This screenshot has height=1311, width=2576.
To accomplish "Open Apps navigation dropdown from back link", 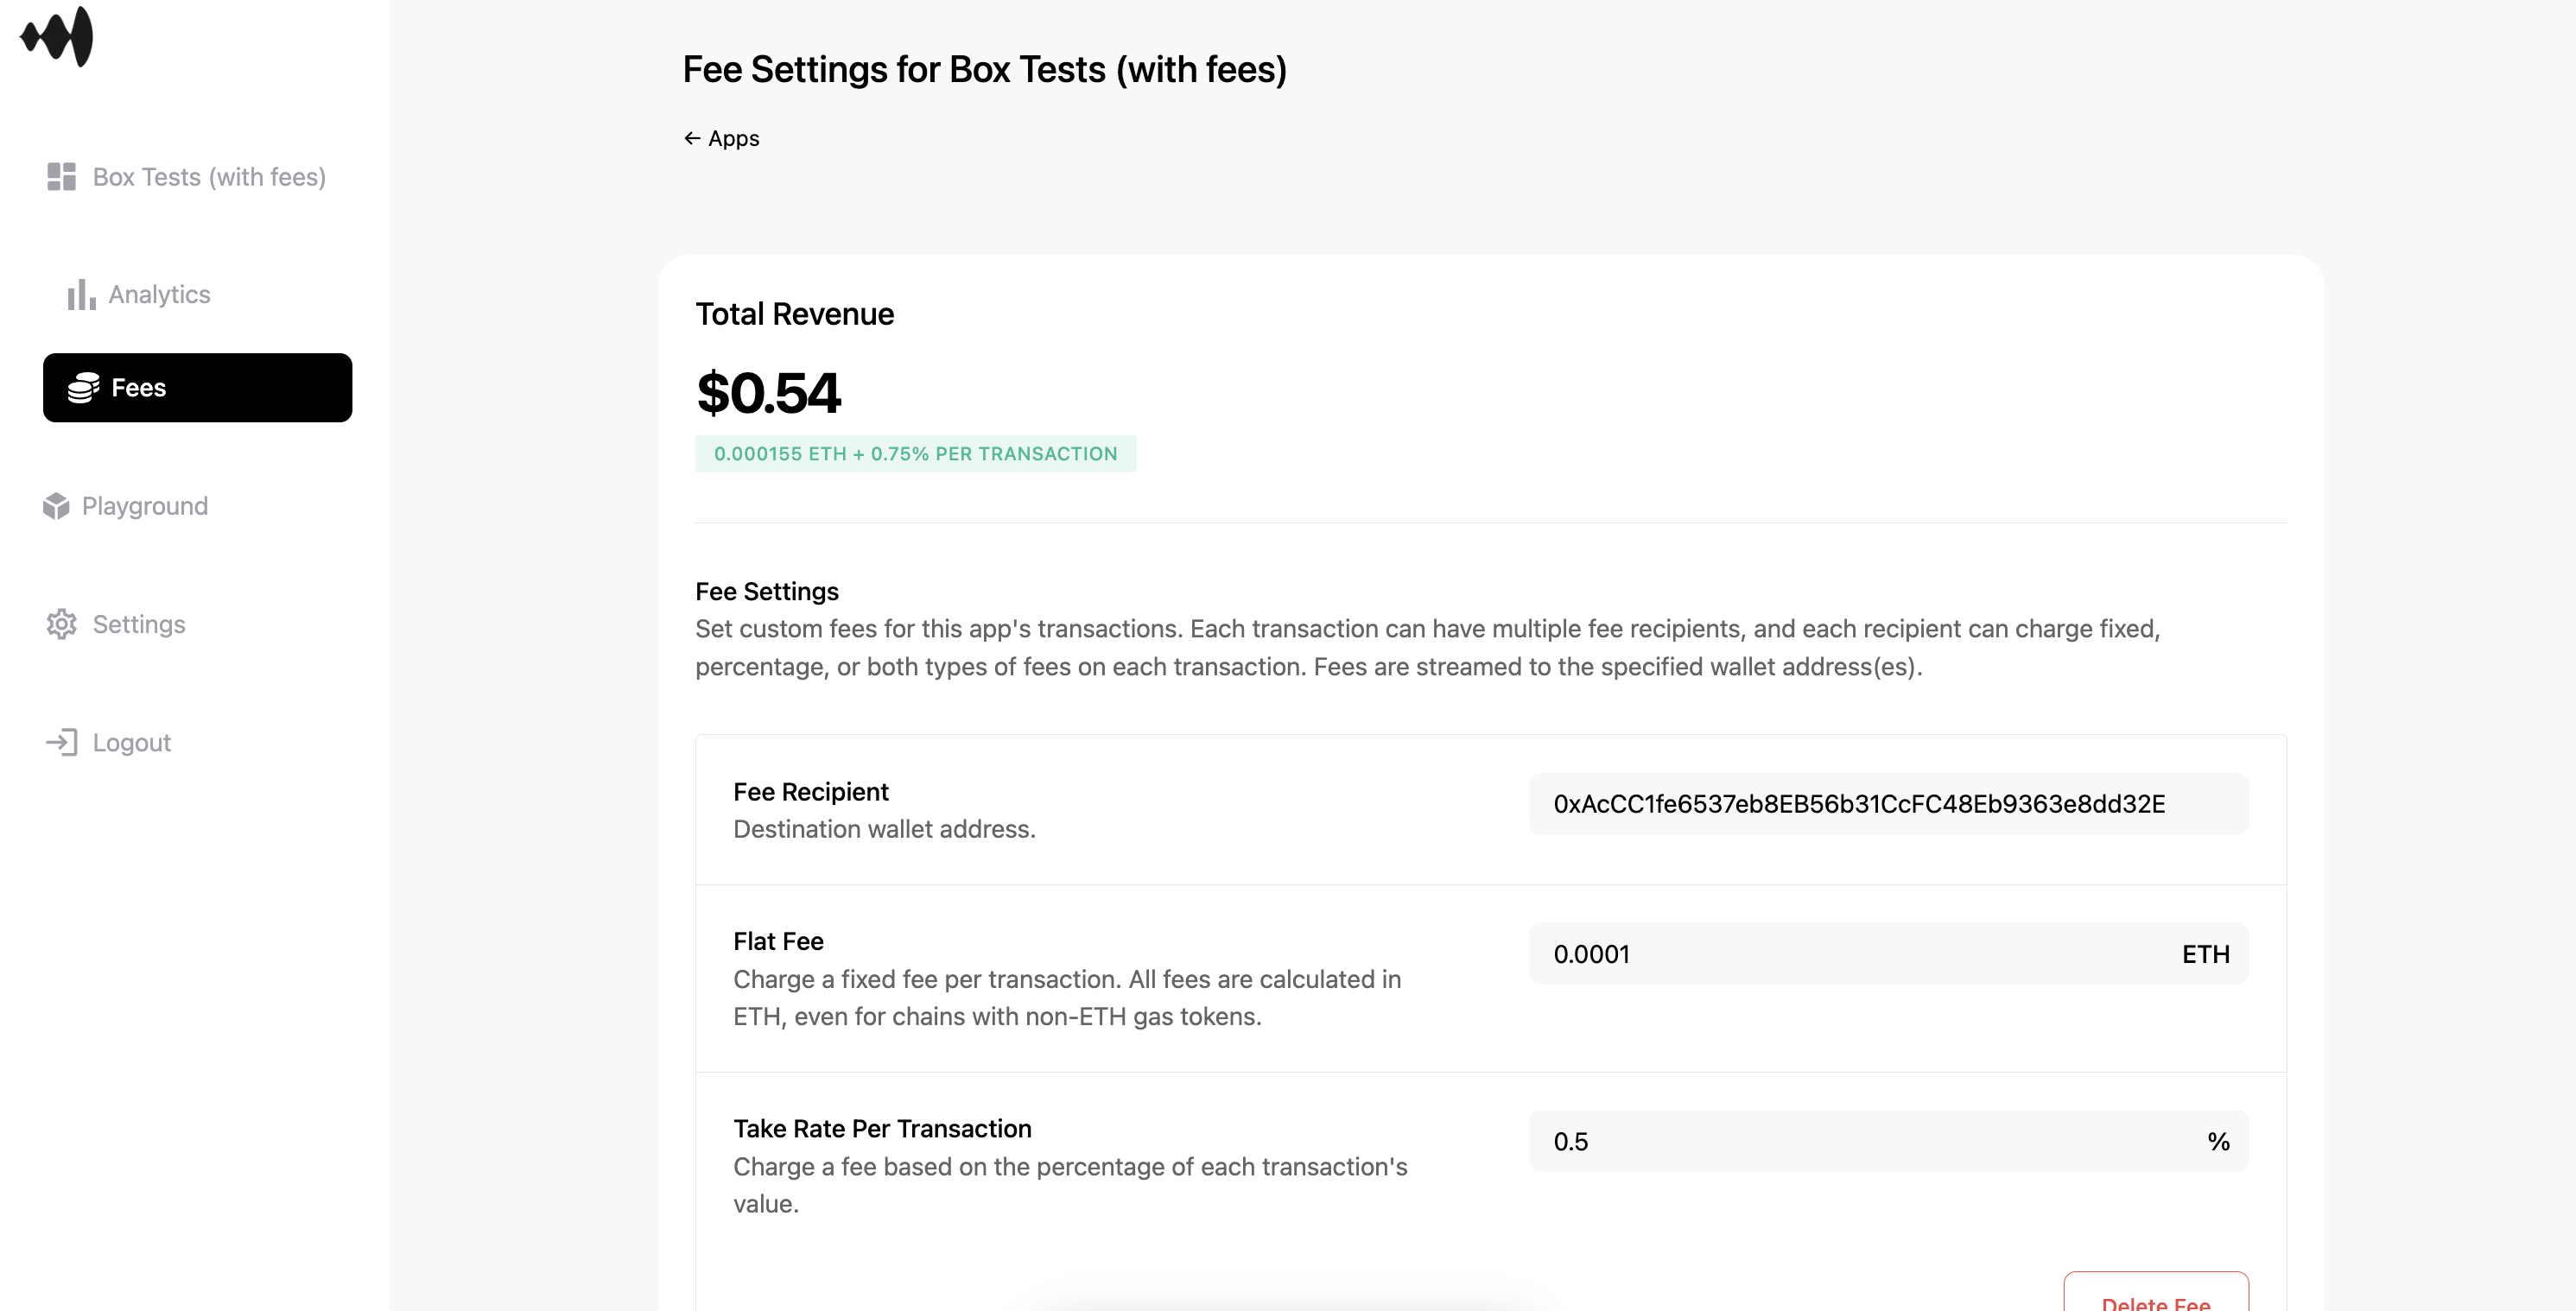I will point(722,137).
